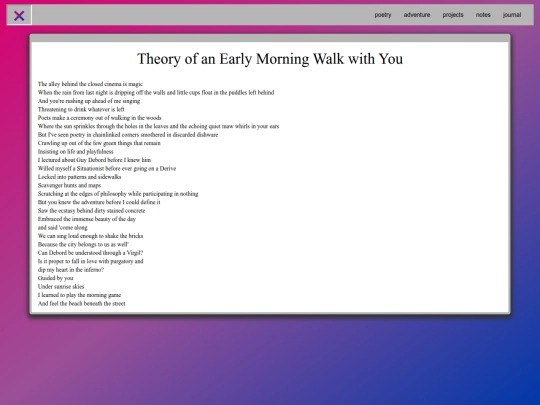Screen dimensions: 540x405
Task: Click line 'Saw the ecstasy behind dirty stained concrete'
Action: (x=91, y=210)
